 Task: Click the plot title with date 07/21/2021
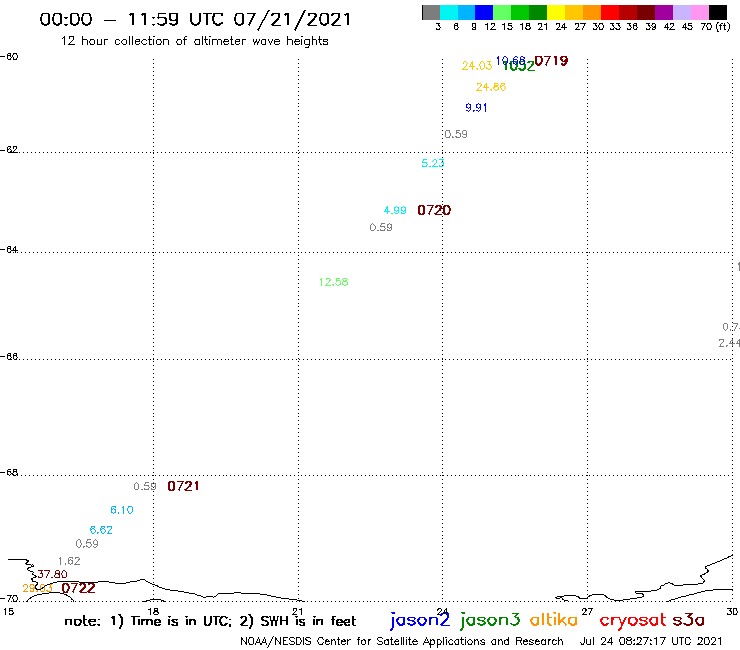click(x=195, y=19)
